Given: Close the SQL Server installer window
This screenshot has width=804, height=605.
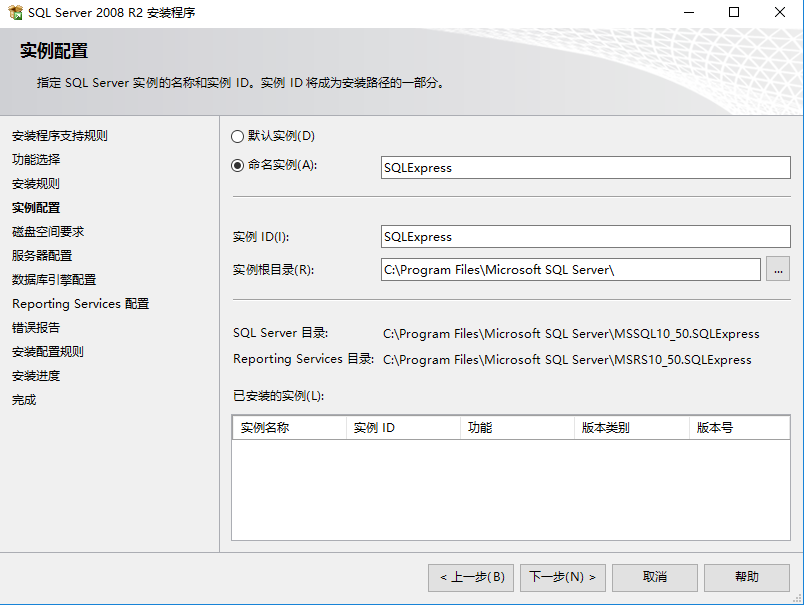Looking at the screenshot, I should (779, 12).
